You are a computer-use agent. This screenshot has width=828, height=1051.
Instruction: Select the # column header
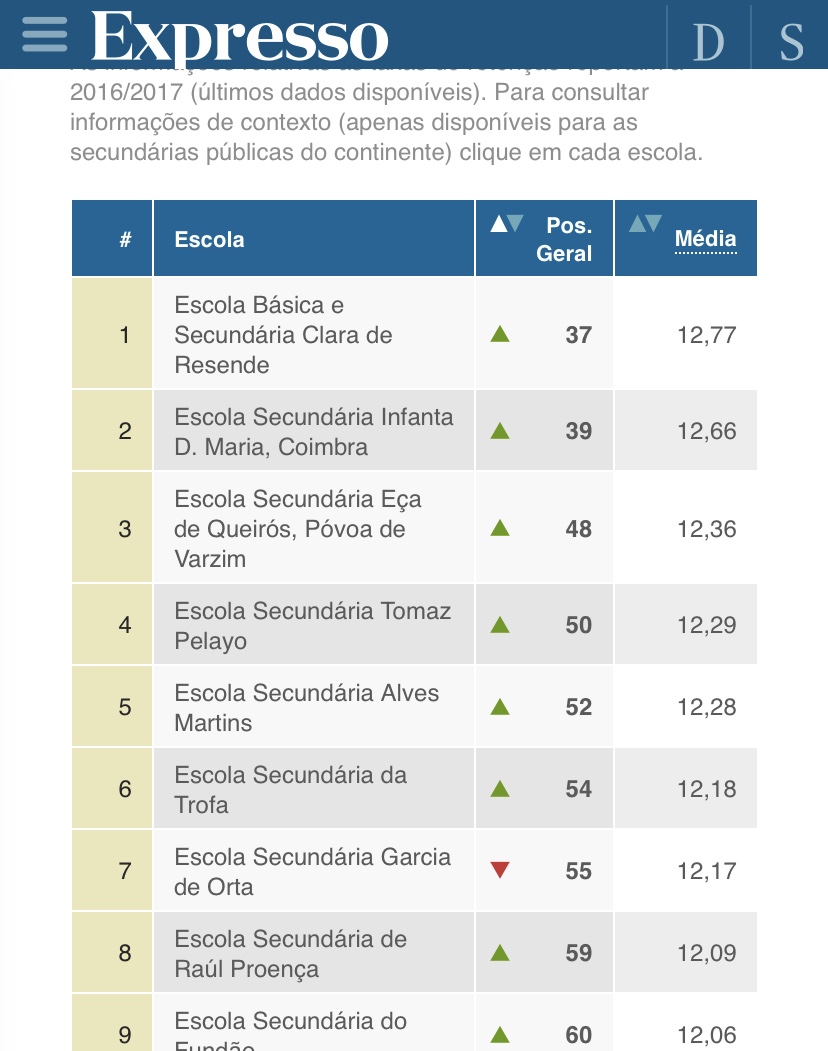coord(125,239)
